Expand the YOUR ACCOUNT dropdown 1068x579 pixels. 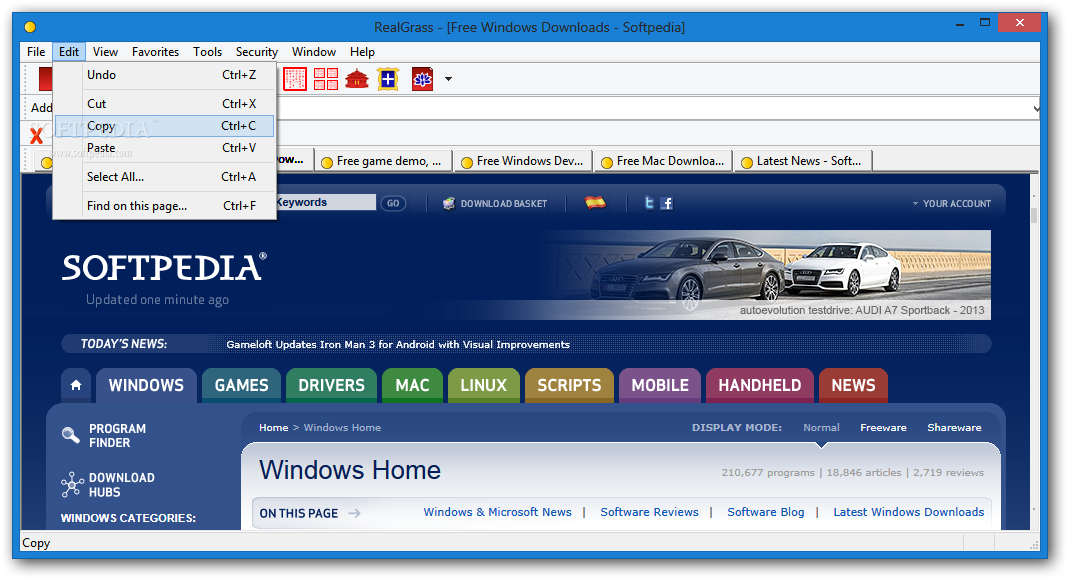952,204
